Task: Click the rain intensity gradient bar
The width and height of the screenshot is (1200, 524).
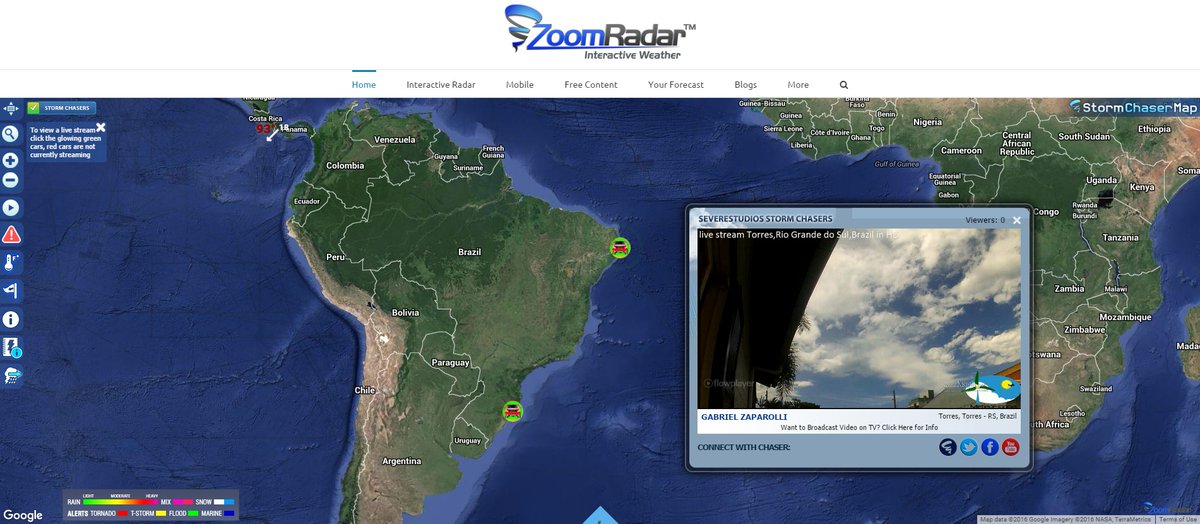Action: (119, 501)
